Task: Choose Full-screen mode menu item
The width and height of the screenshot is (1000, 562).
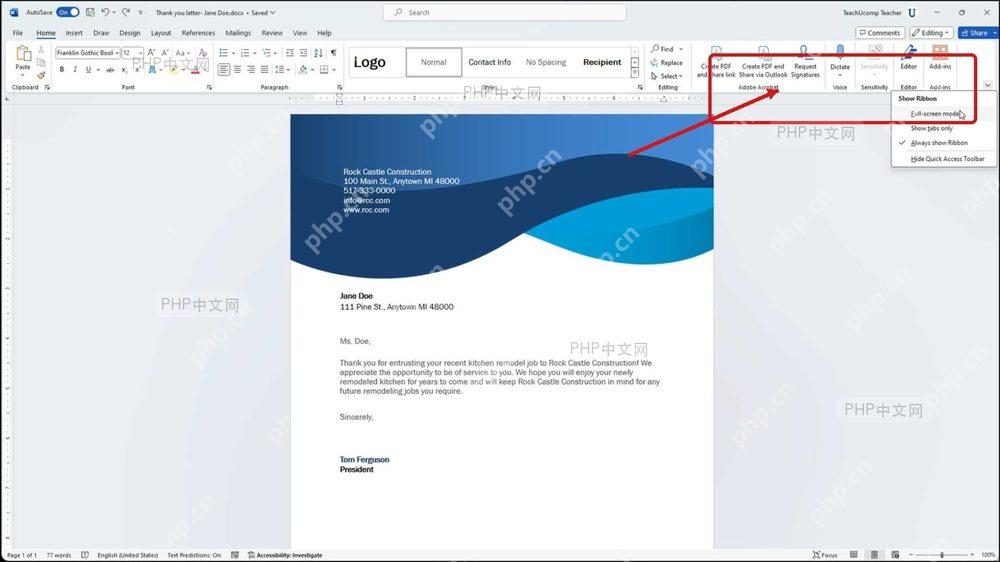Action: tap(944, 114)
